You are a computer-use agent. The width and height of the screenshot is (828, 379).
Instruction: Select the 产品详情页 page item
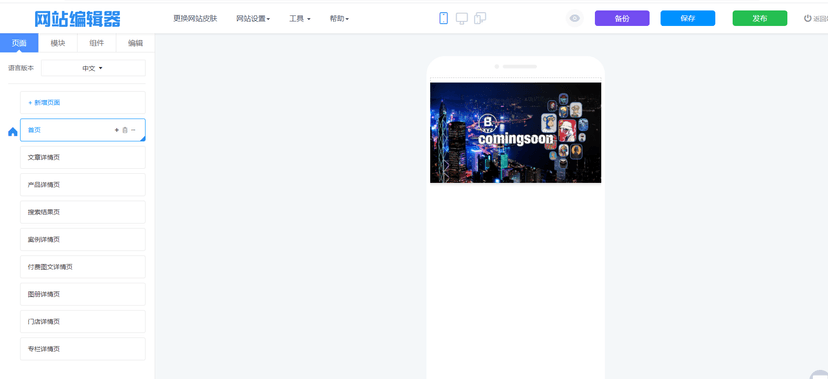pyautogui.click(x=83, y=185)
